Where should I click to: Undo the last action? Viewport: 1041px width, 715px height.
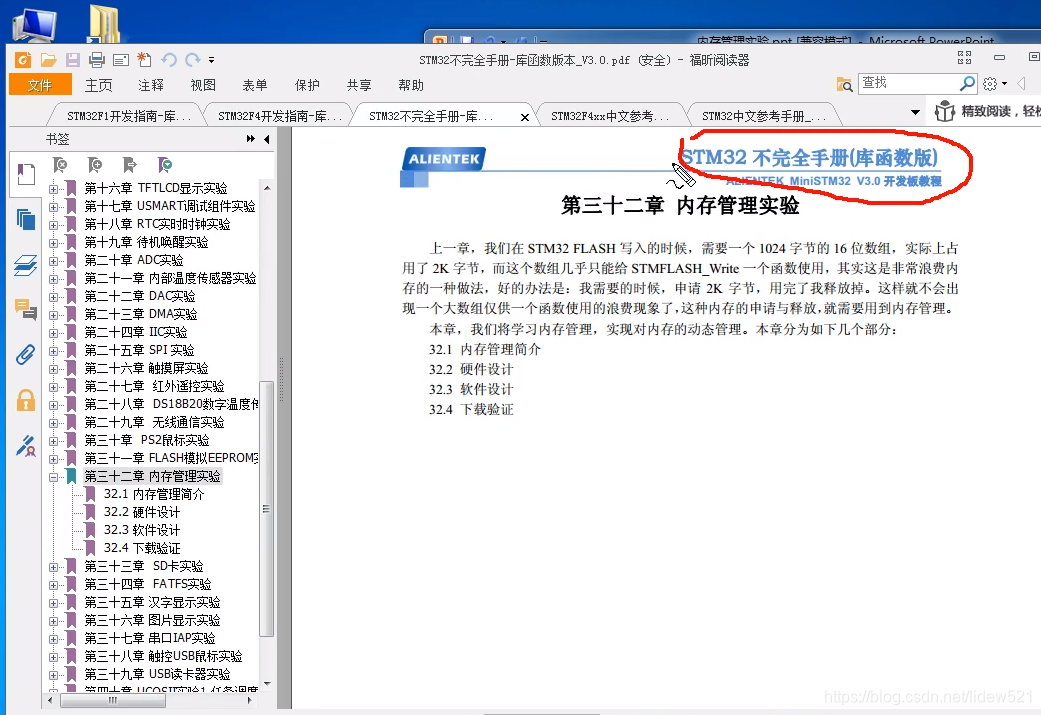(169, 60)
